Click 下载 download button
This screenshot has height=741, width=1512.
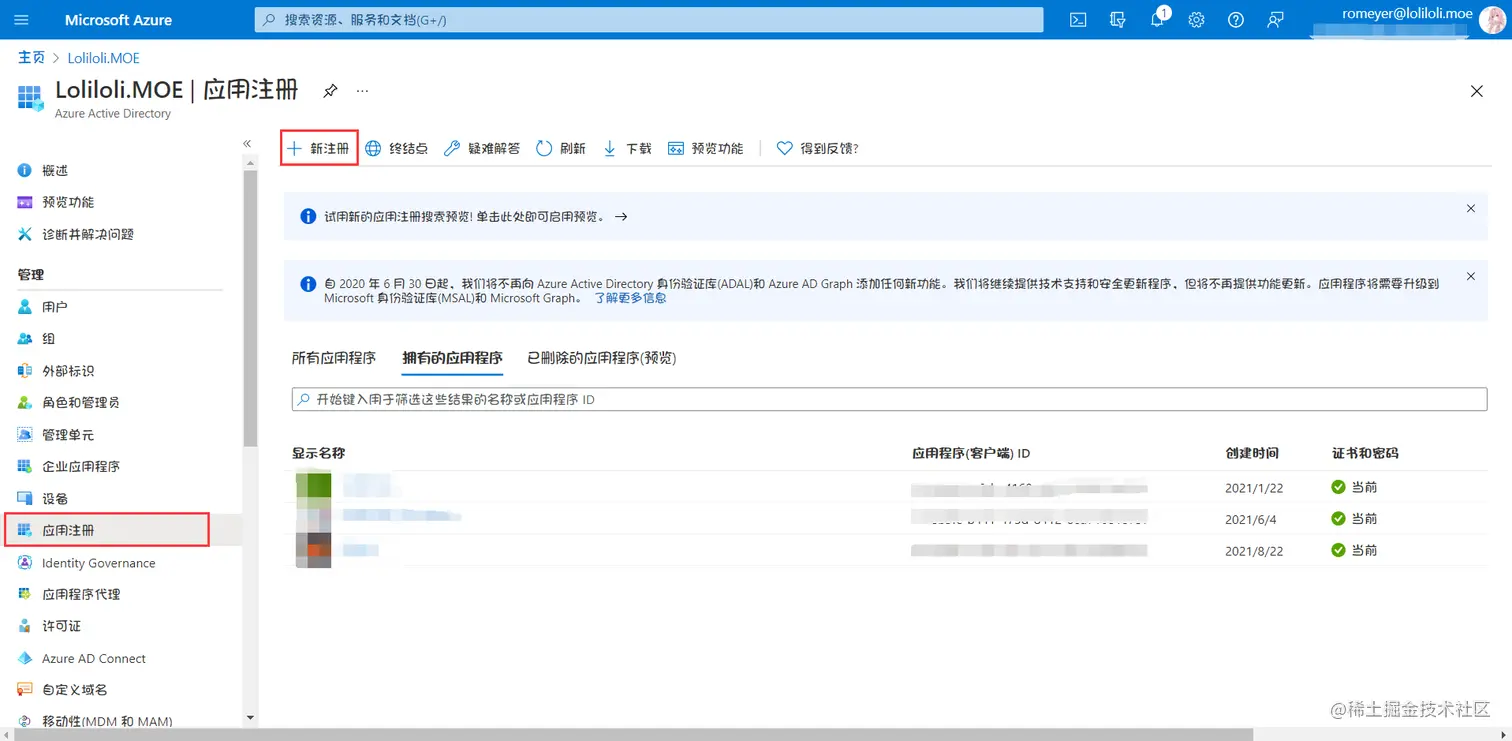[x=627, y=148]
